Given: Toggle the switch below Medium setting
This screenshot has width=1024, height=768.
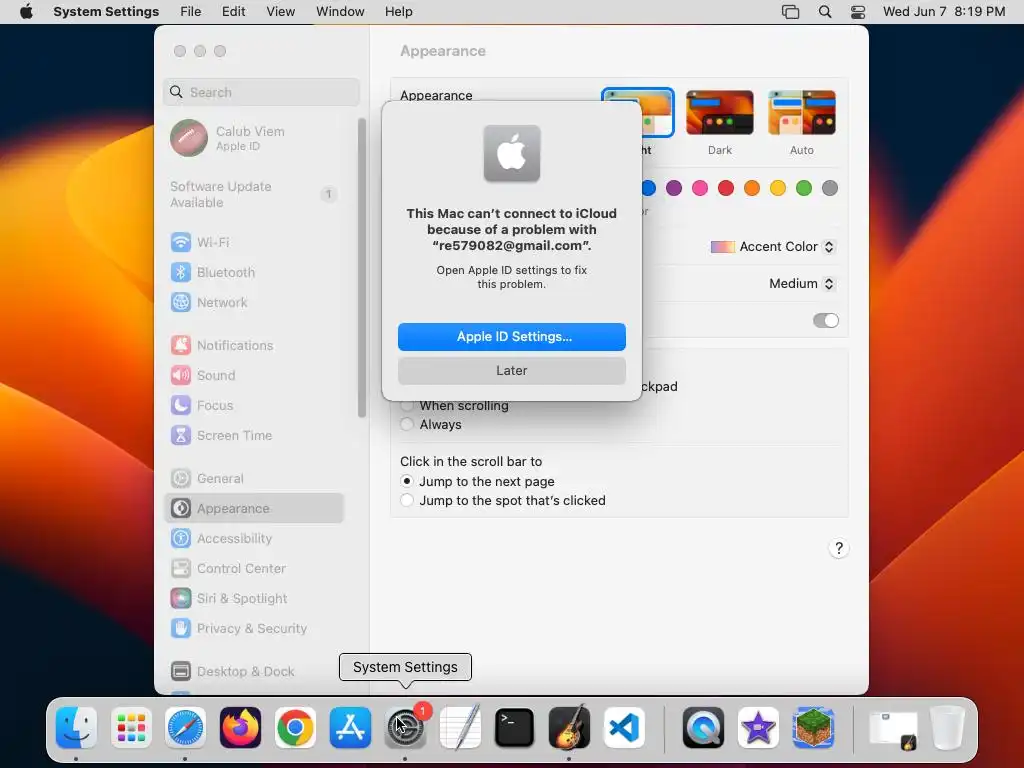Looking at the screenshot, I should pos(825,321).
